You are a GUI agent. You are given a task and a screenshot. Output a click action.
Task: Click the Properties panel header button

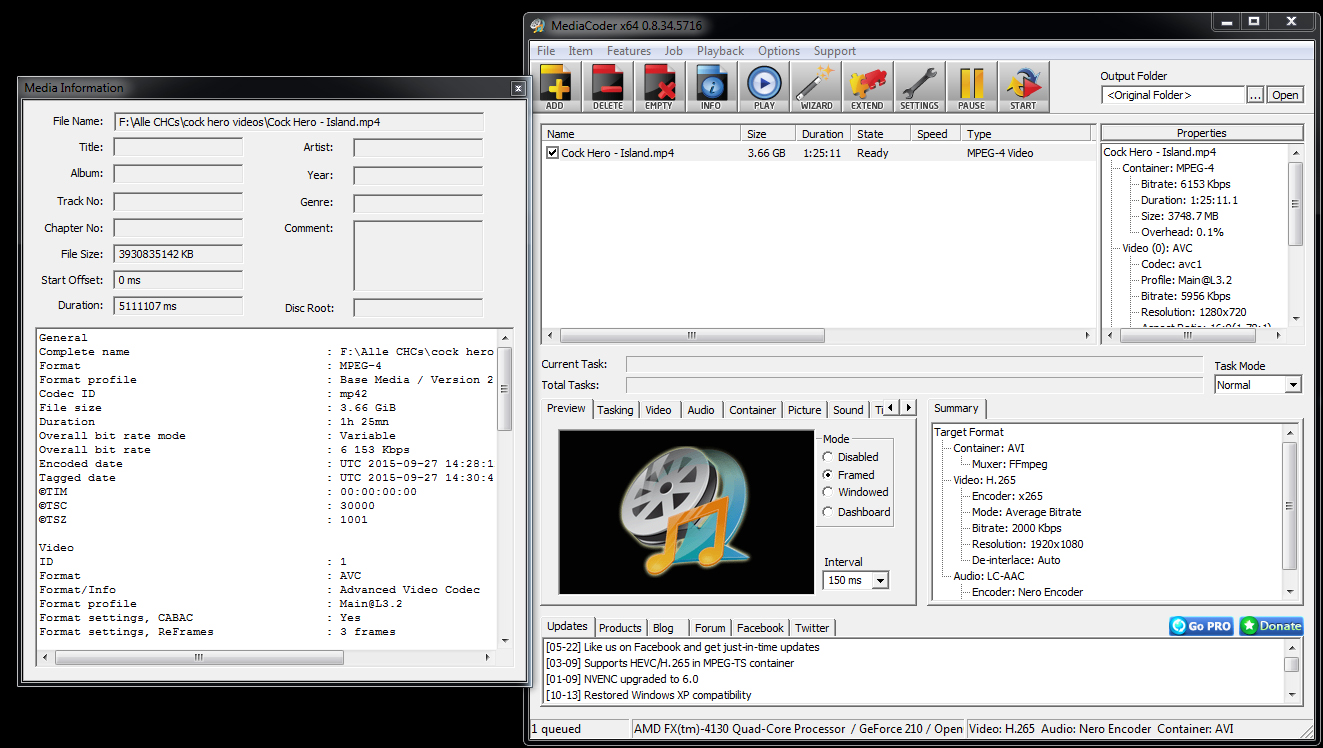coord(1202,133)
